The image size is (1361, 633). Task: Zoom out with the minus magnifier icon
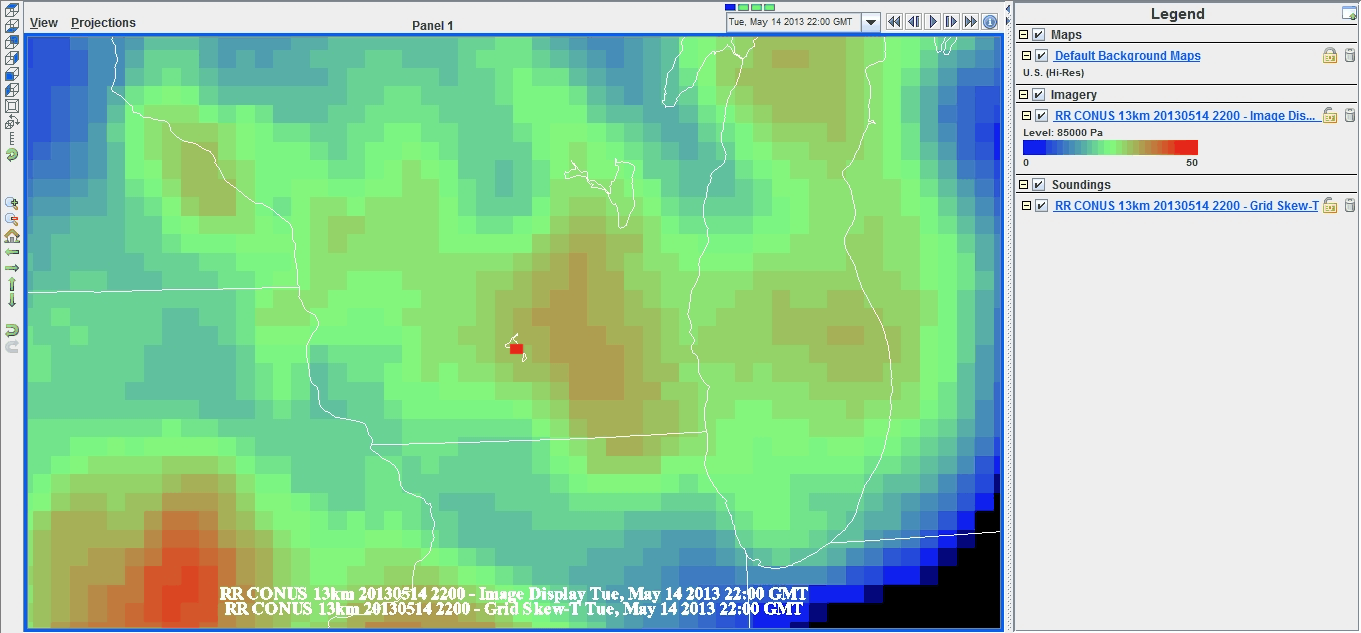(12, 219)
